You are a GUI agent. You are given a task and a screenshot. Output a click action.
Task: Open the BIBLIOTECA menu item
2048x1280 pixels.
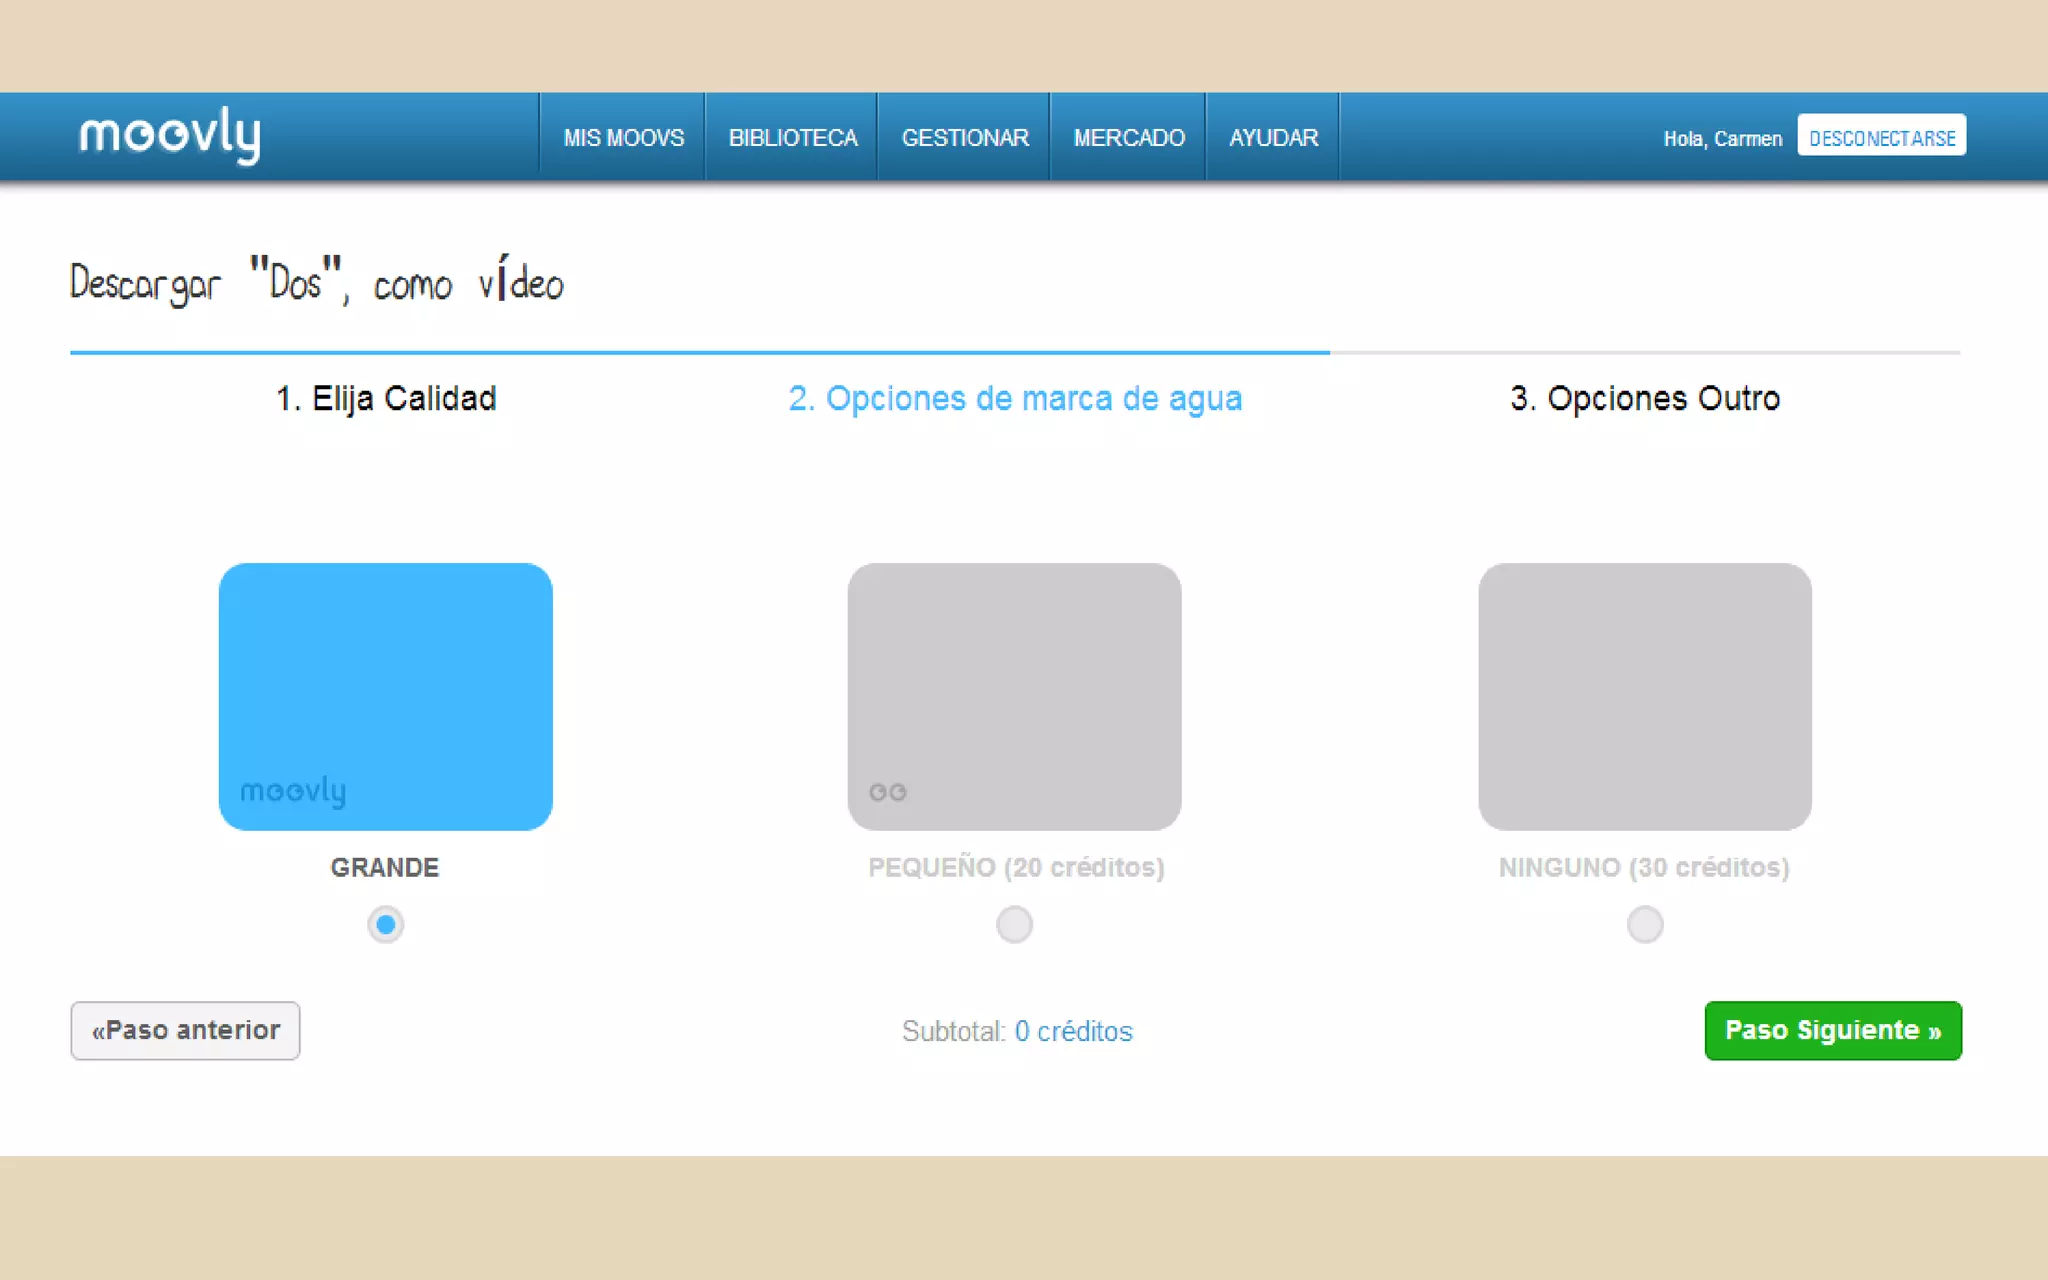[792, 138]
